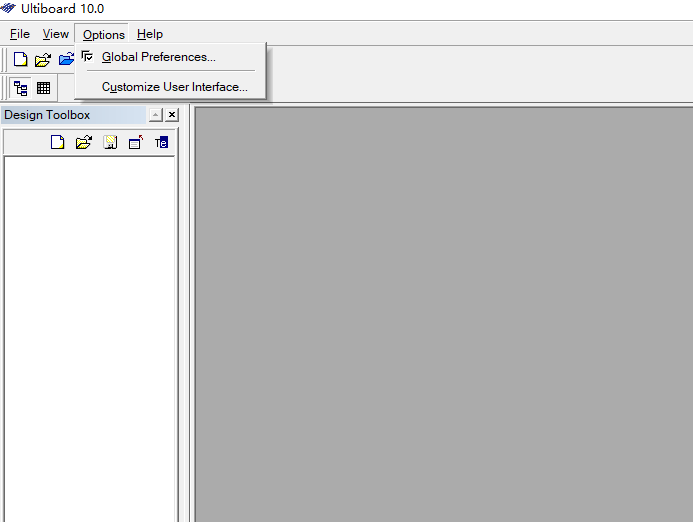Close the open Options menu
Image resolution: width=693 pixels, height=522 pixels.
104,34
